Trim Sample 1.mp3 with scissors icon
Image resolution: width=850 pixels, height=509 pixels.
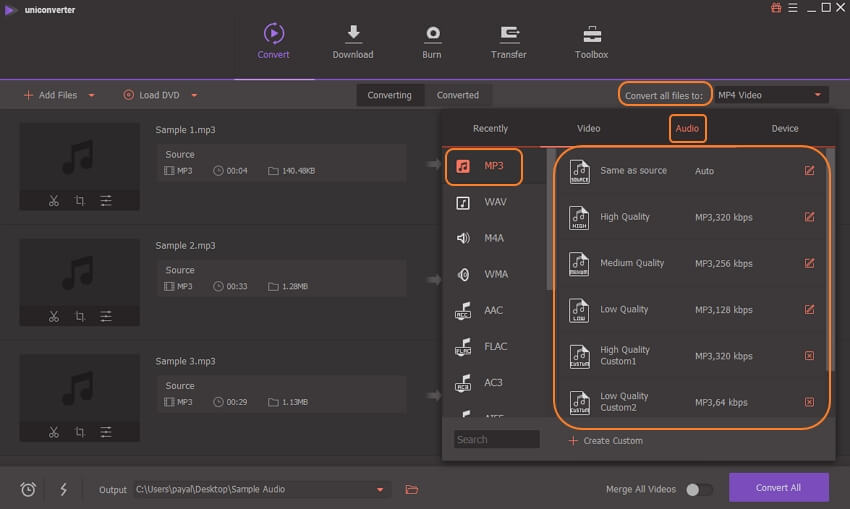click(54, 201)
